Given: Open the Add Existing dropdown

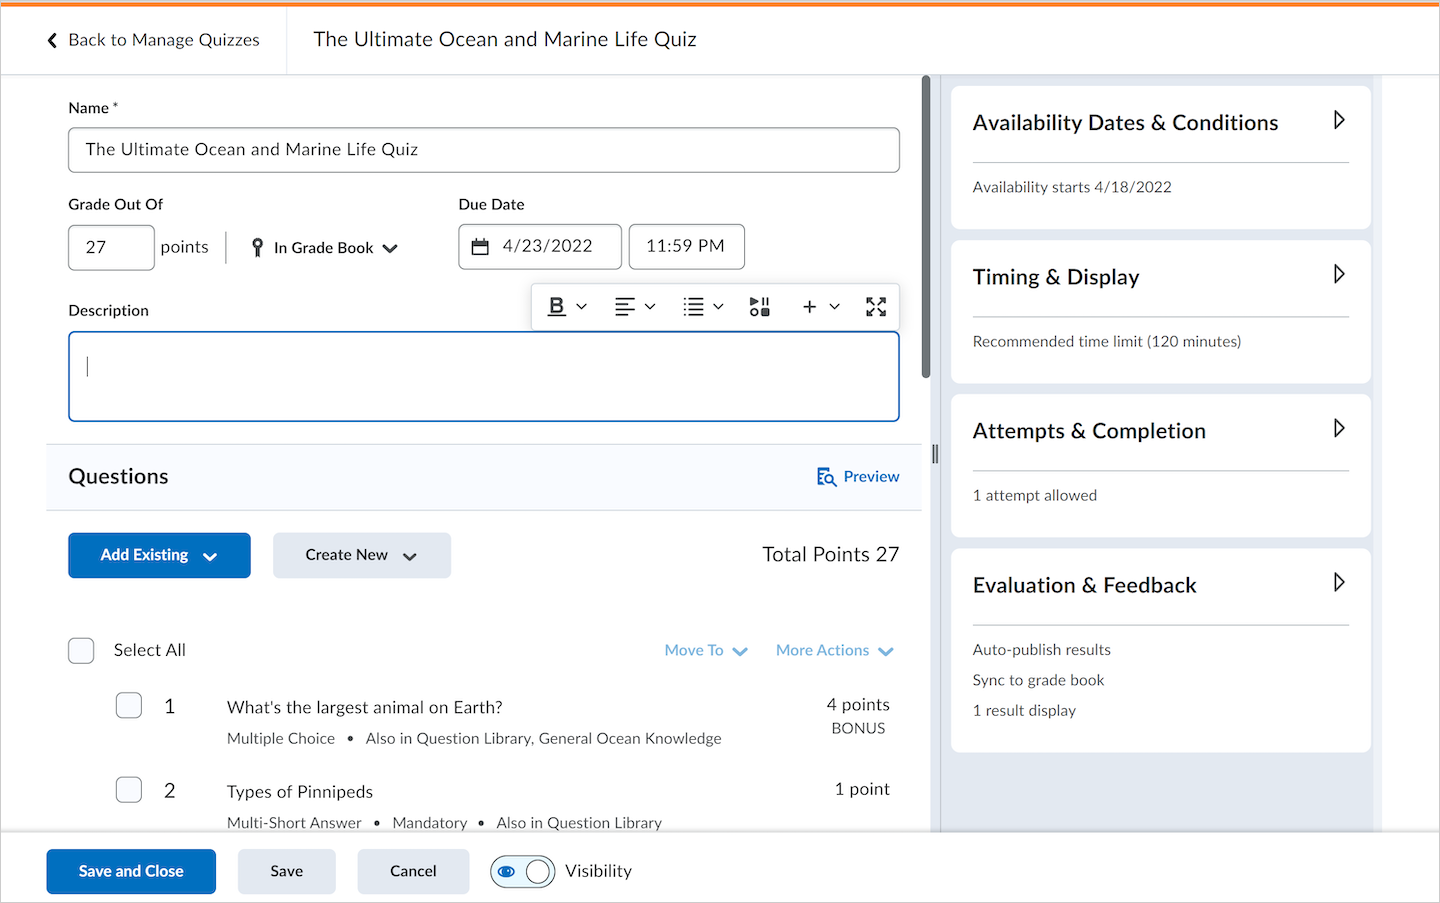Looking at the screenshot, I should (159, 555).
